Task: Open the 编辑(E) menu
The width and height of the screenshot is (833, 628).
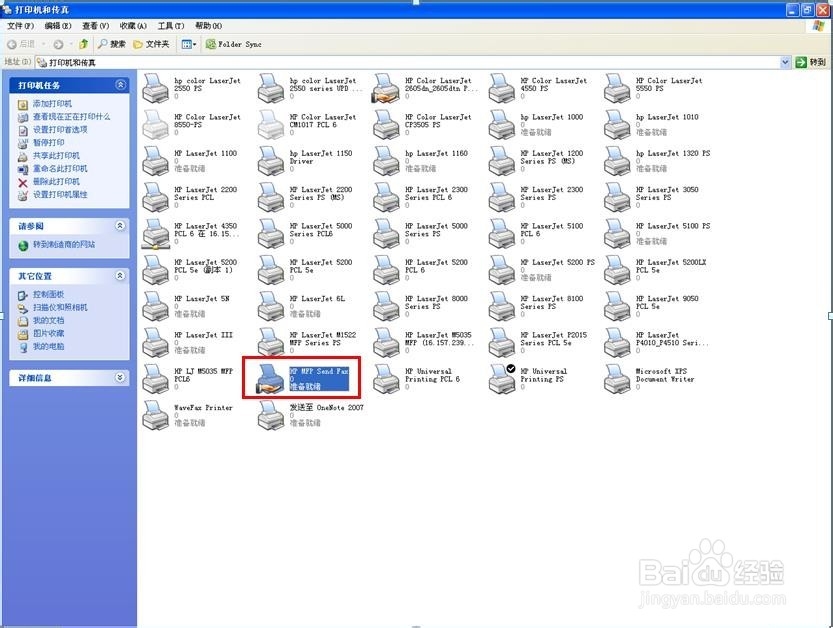Action: click(57, 26)
